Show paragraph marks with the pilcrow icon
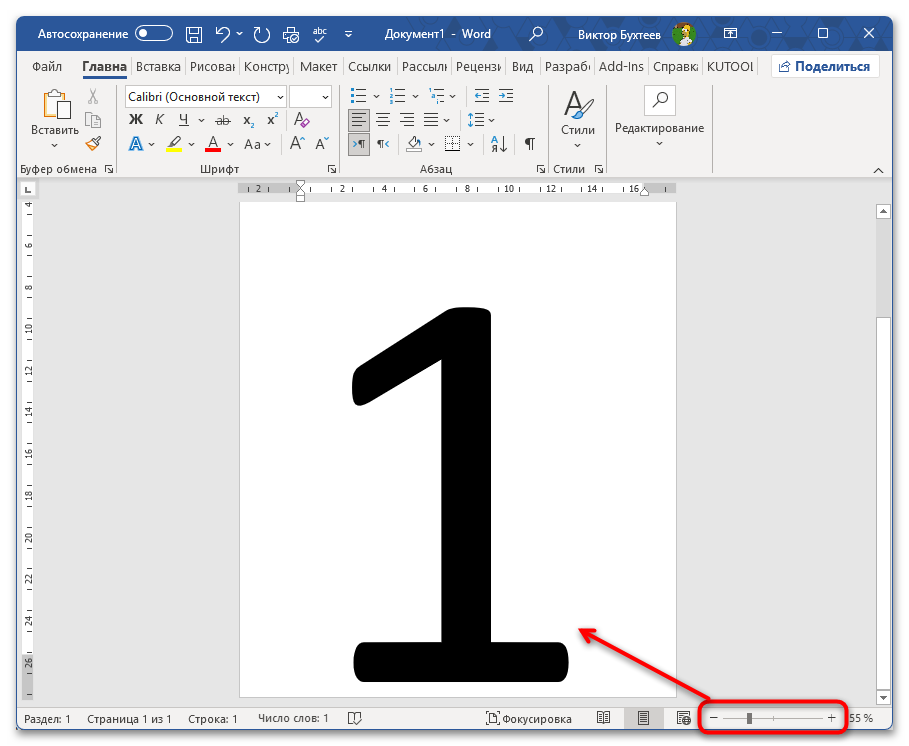This screenshot has height=746, width=909. (x=529, y=144)
